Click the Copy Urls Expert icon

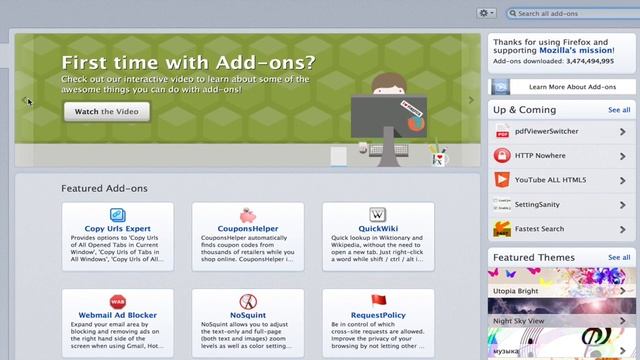point(118,215)
